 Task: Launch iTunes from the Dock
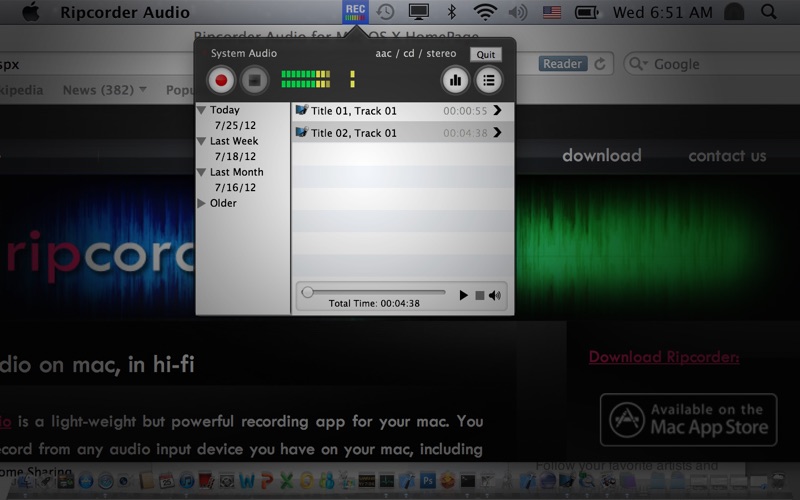coord(186,480)
